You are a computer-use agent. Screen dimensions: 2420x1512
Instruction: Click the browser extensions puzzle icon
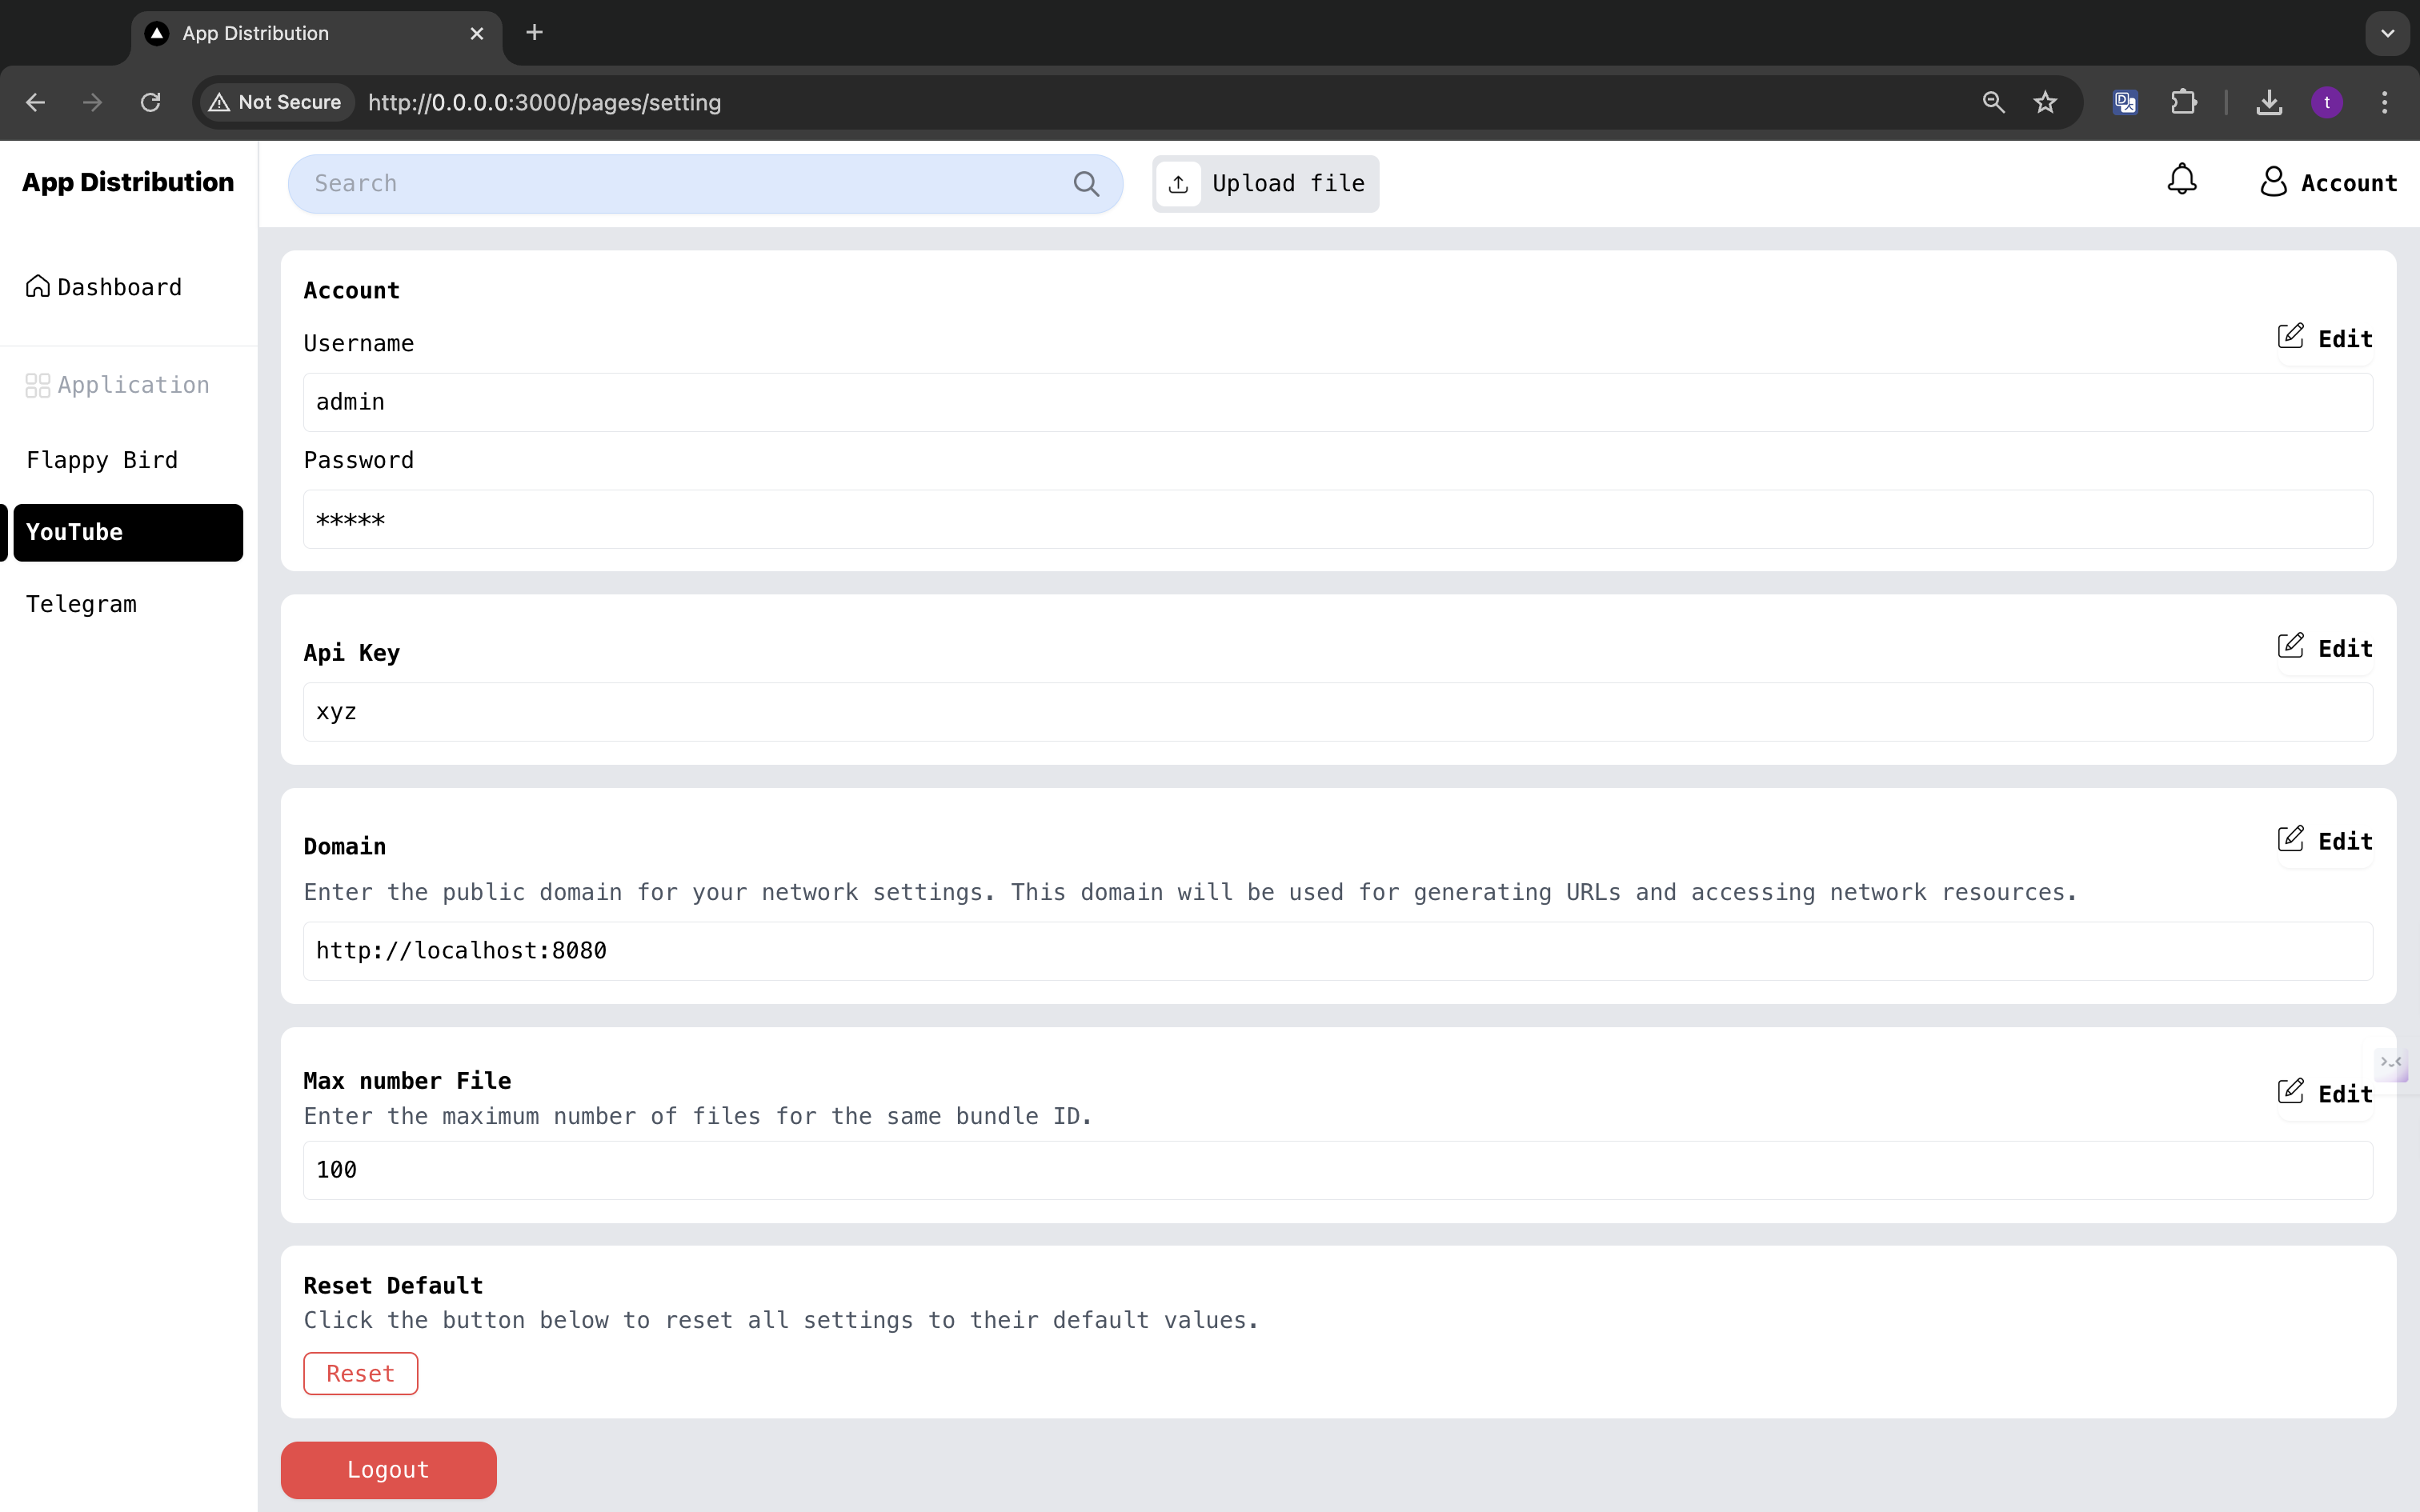coord(2183,102)
